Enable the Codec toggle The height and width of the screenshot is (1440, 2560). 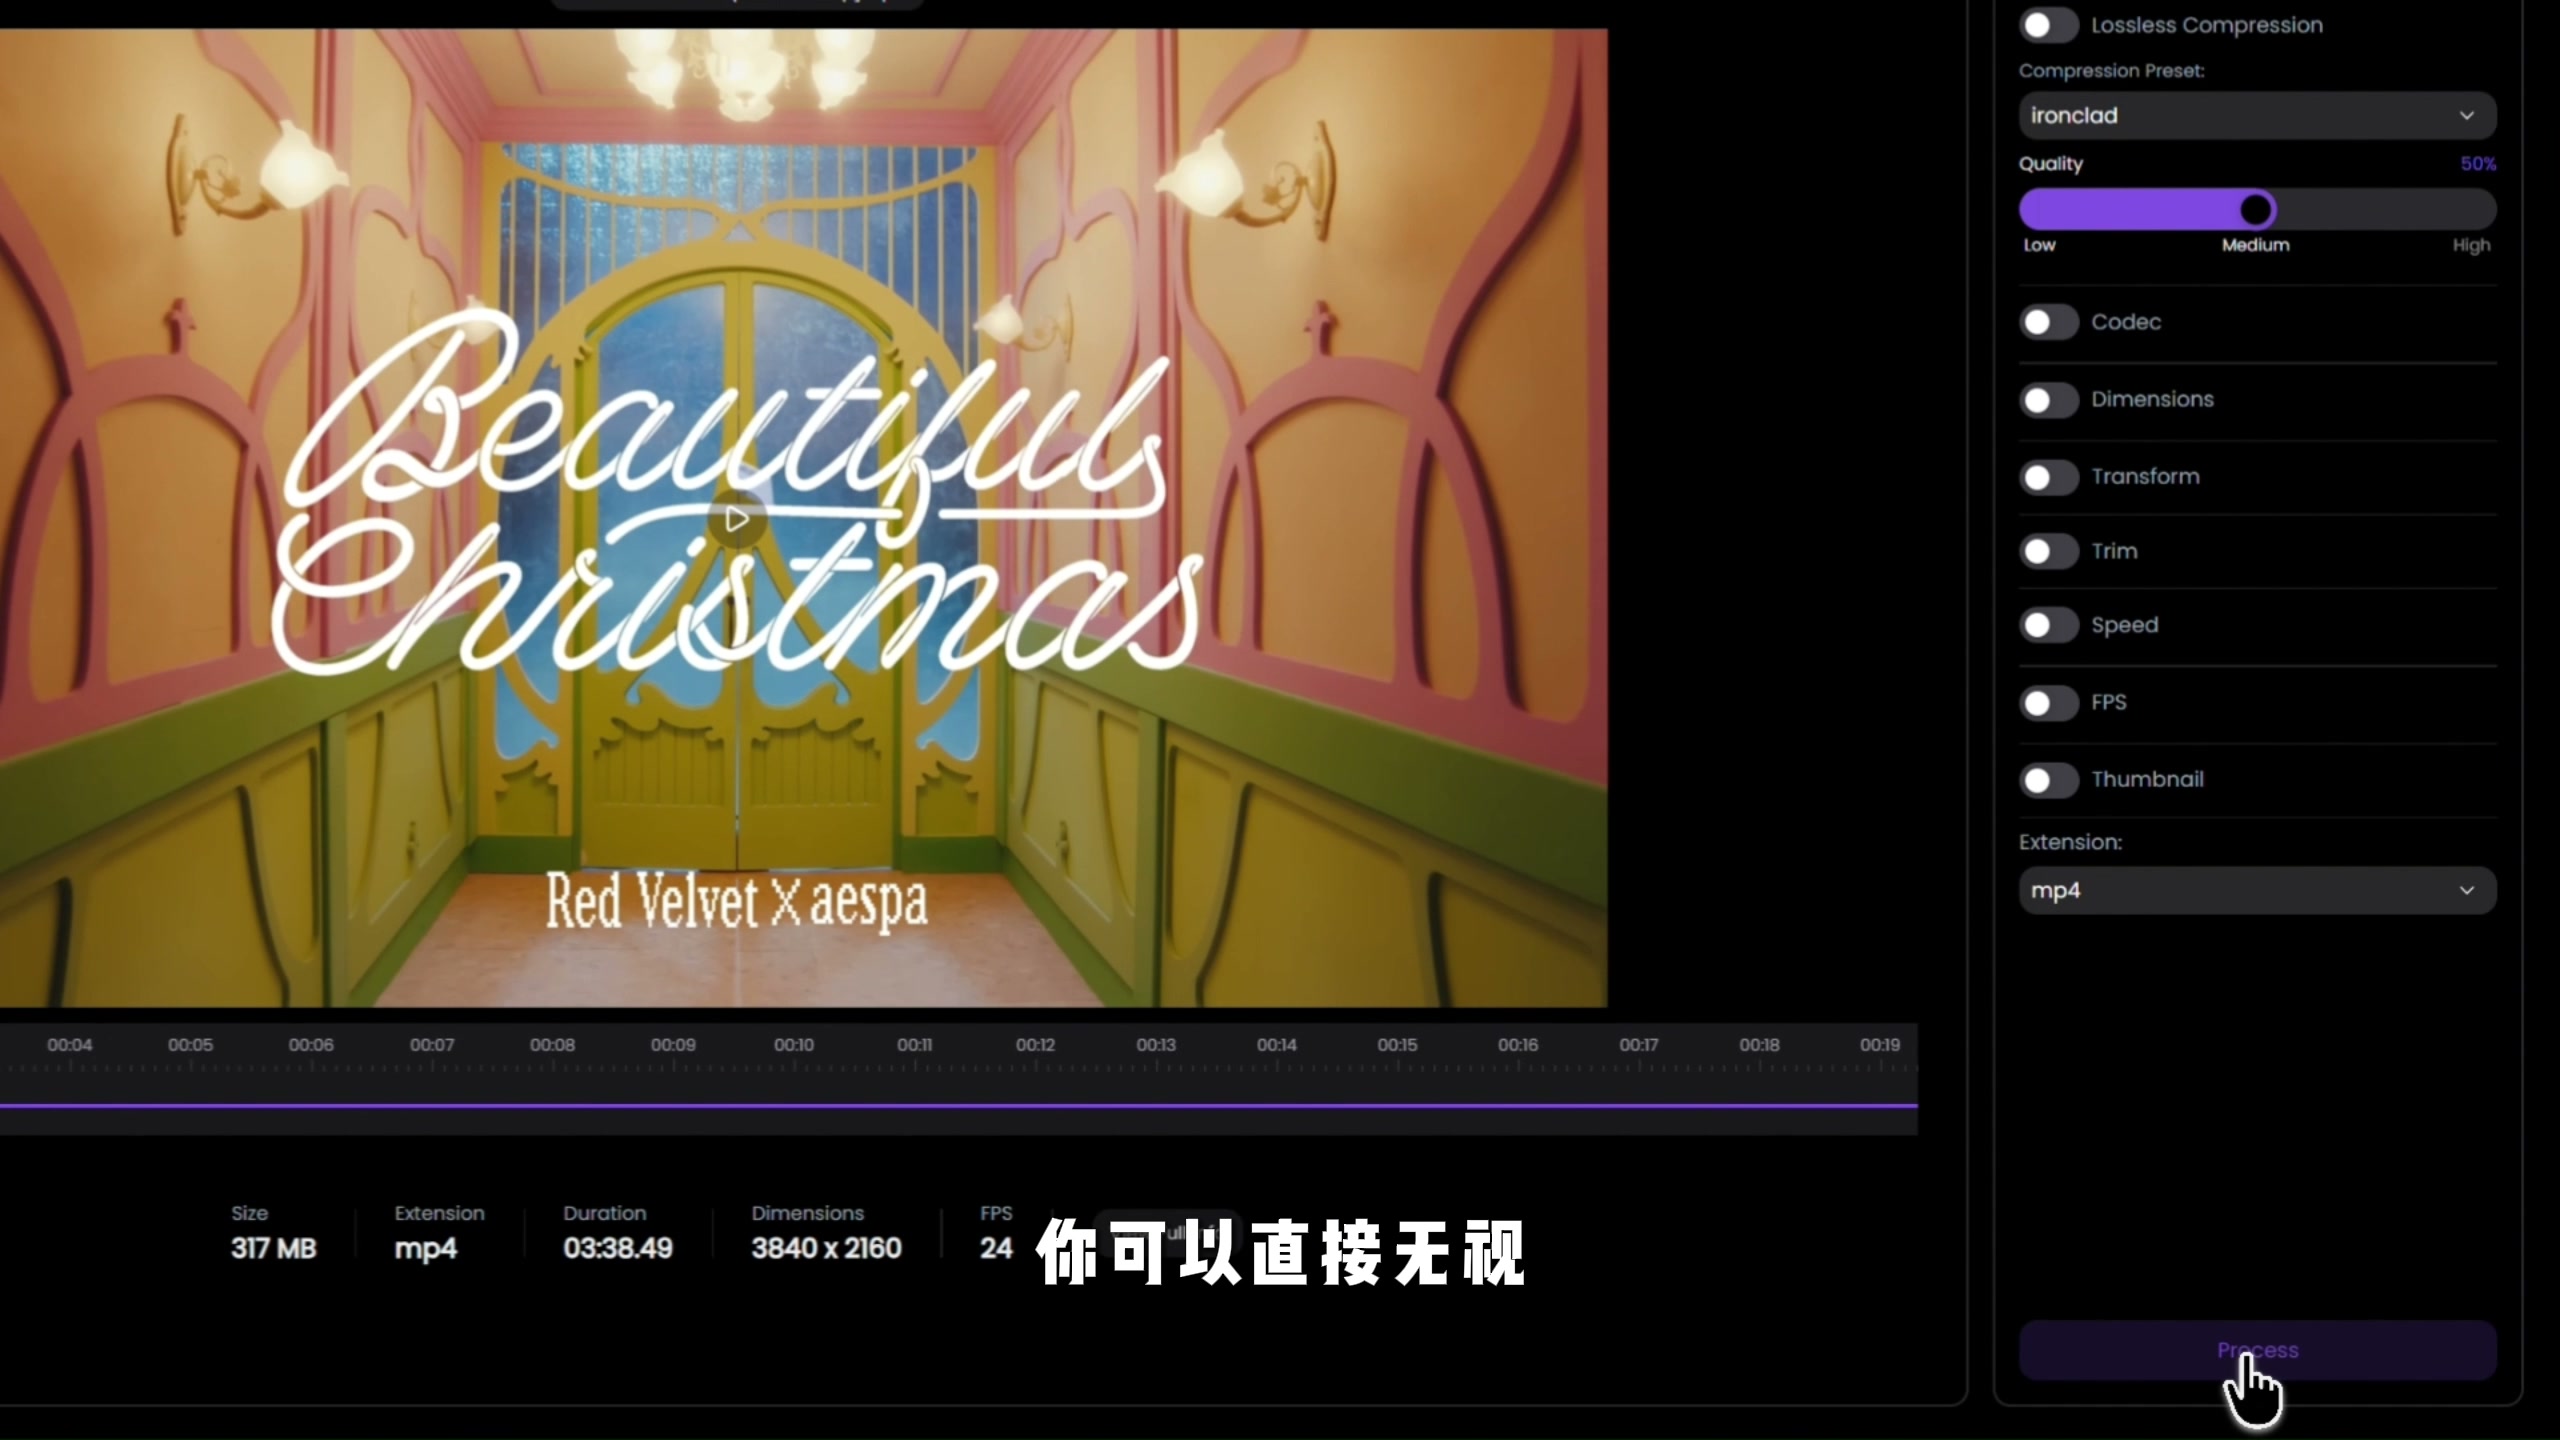click(x=2048, y=322)
